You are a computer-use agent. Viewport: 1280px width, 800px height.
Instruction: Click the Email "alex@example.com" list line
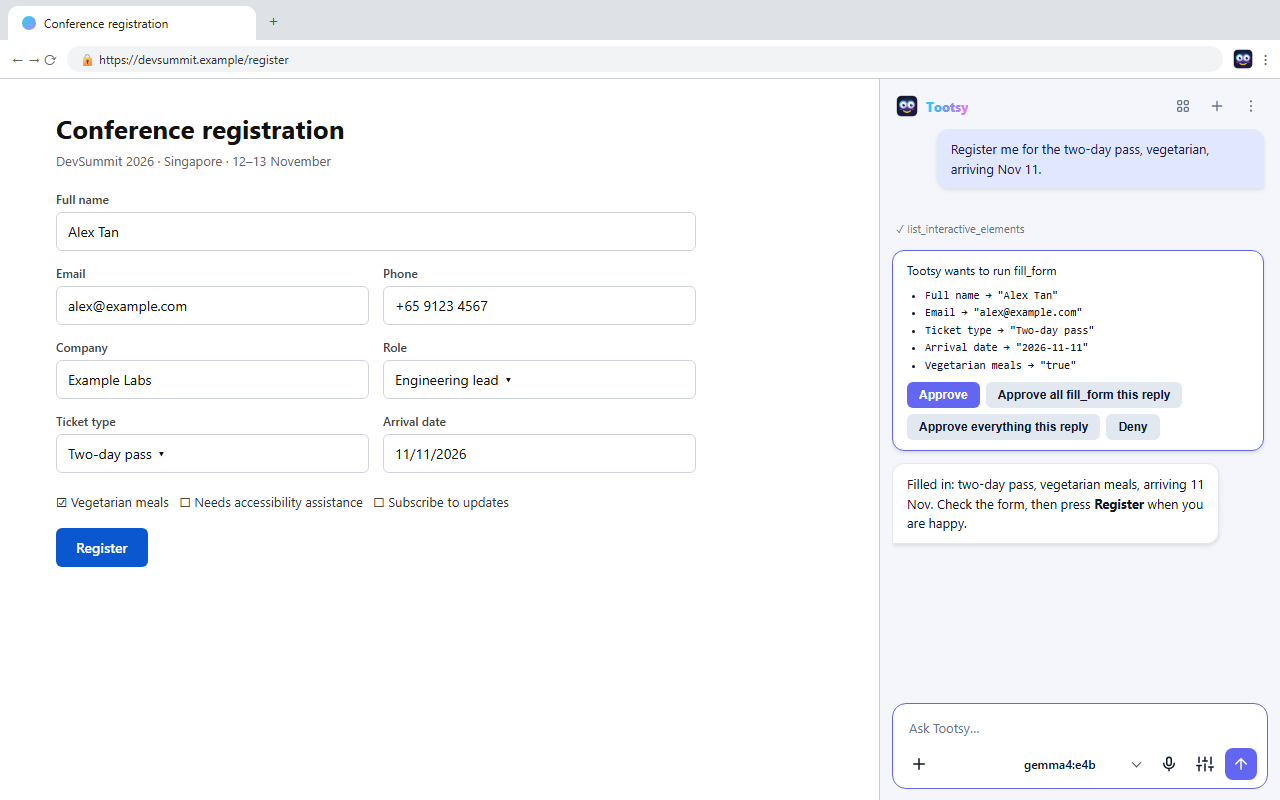(1003, 312)
